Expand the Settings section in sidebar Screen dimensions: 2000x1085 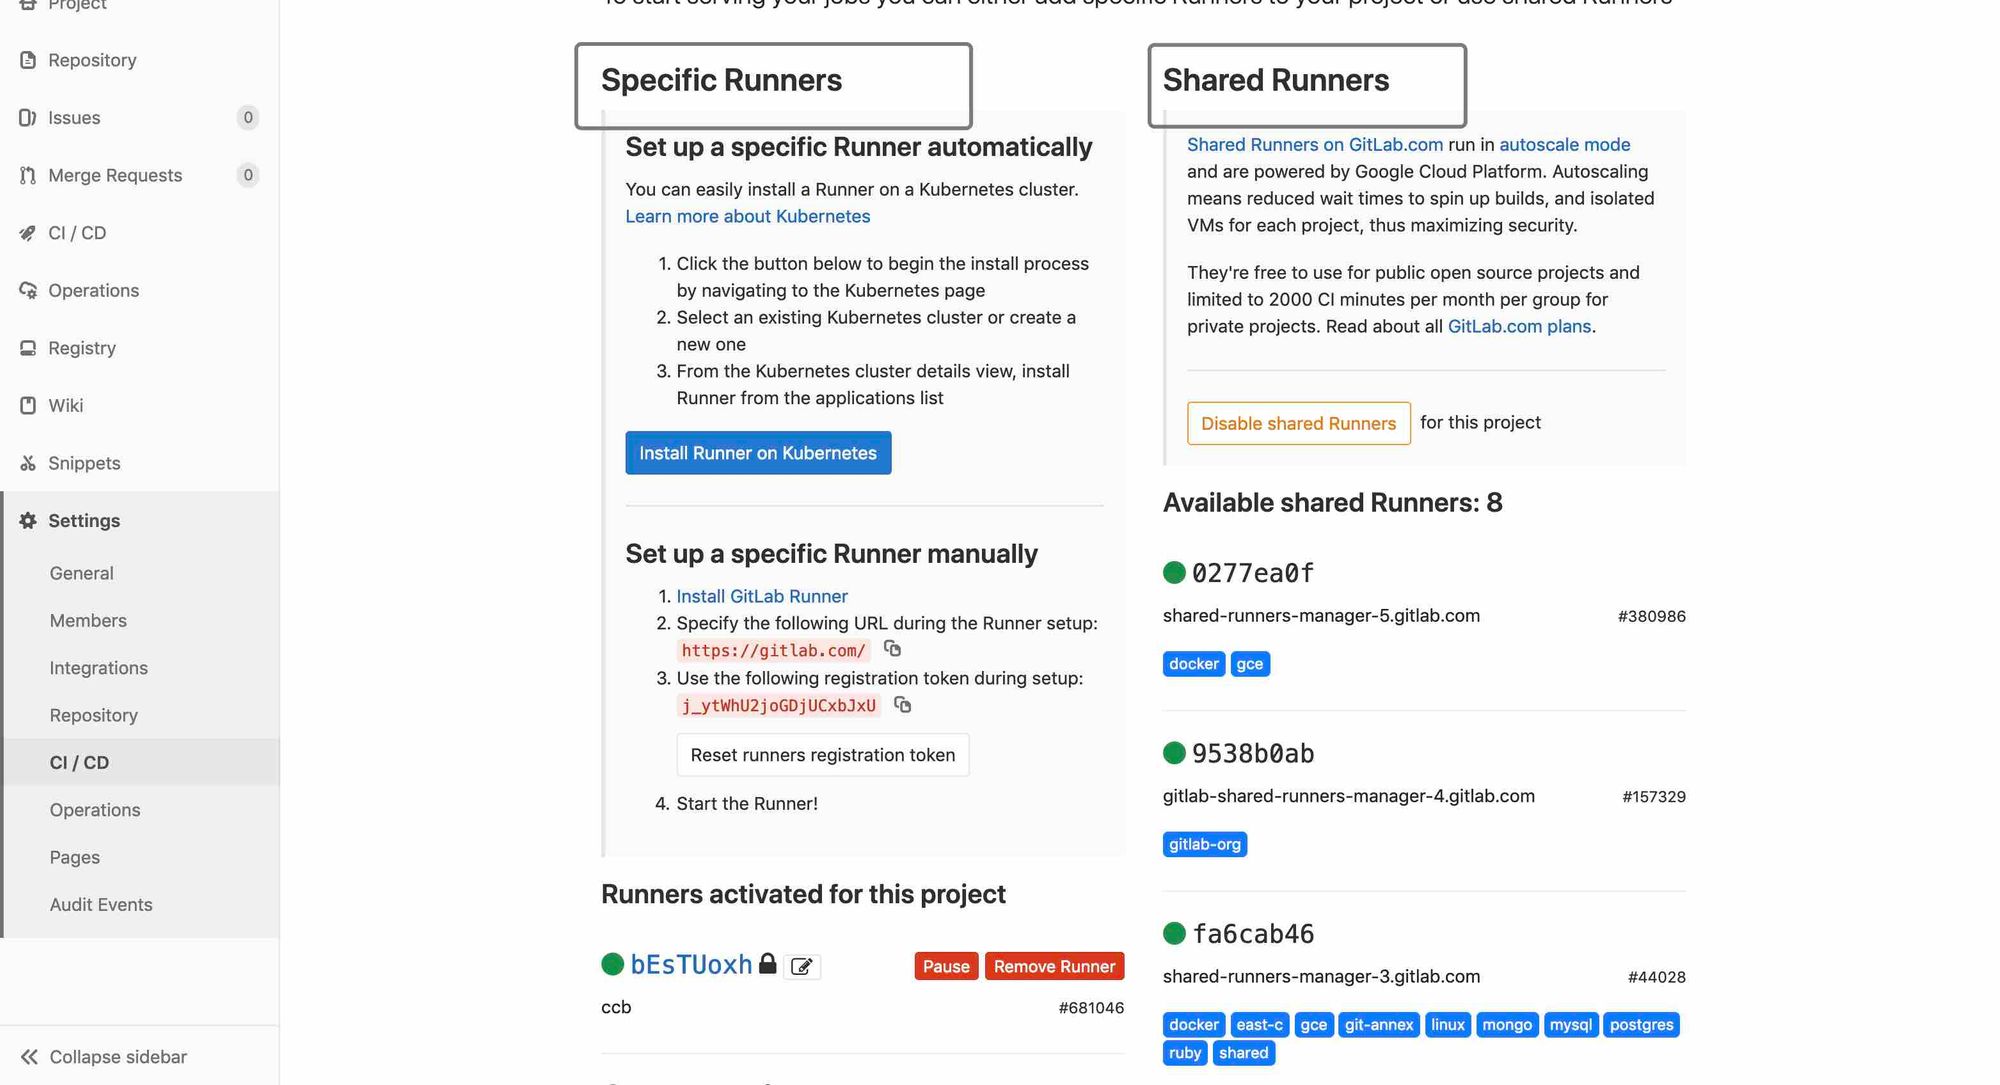(x=84, y=521)
